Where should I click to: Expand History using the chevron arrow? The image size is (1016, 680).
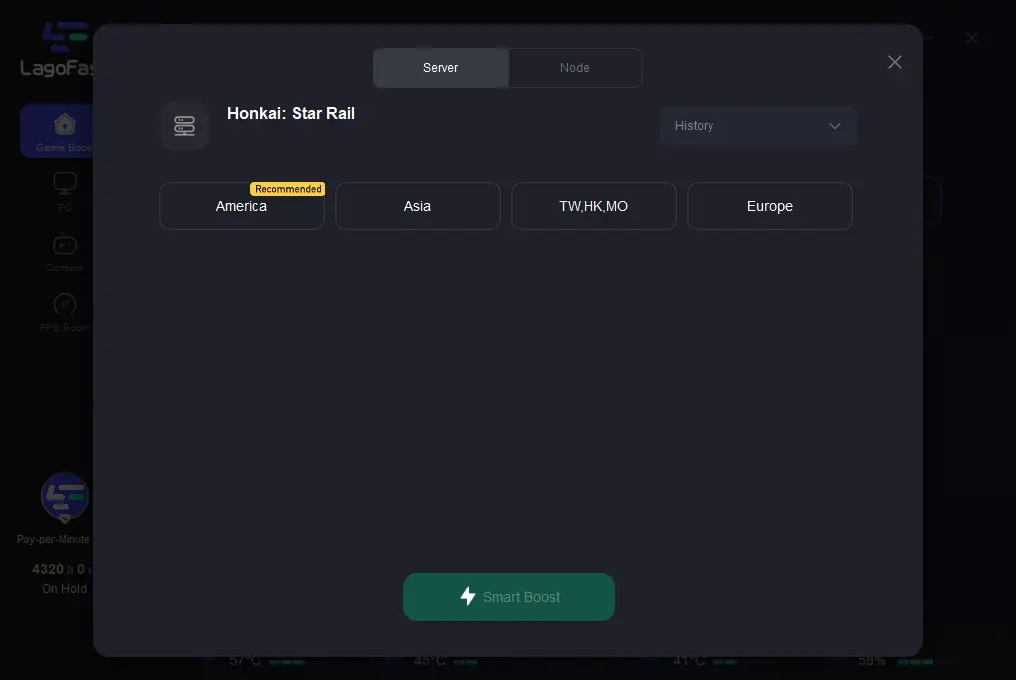(x=835, y=126)
